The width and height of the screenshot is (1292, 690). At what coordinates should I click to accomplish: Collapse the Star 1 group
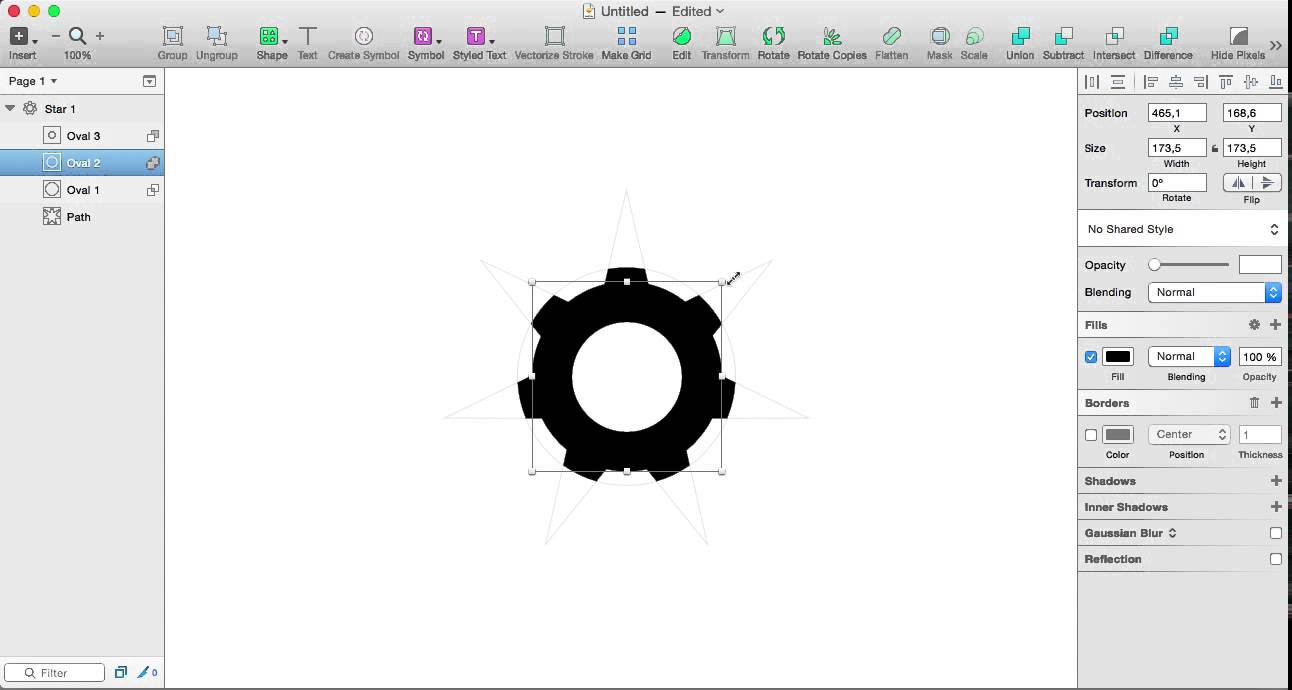coord(10,108)
